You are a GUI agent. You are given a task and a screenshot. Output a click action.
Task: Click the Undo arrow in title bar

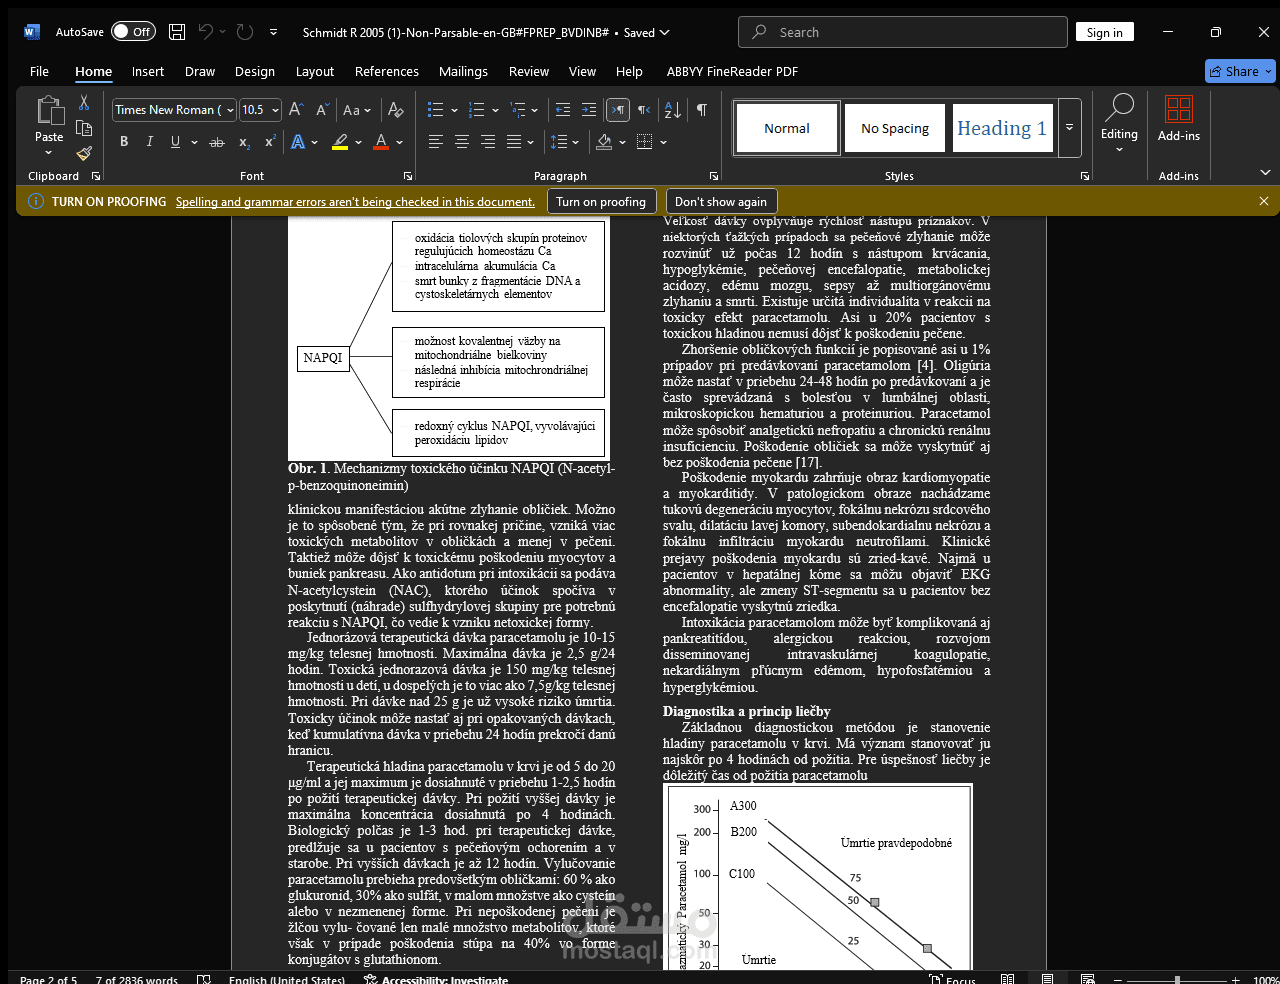point(206,32)
